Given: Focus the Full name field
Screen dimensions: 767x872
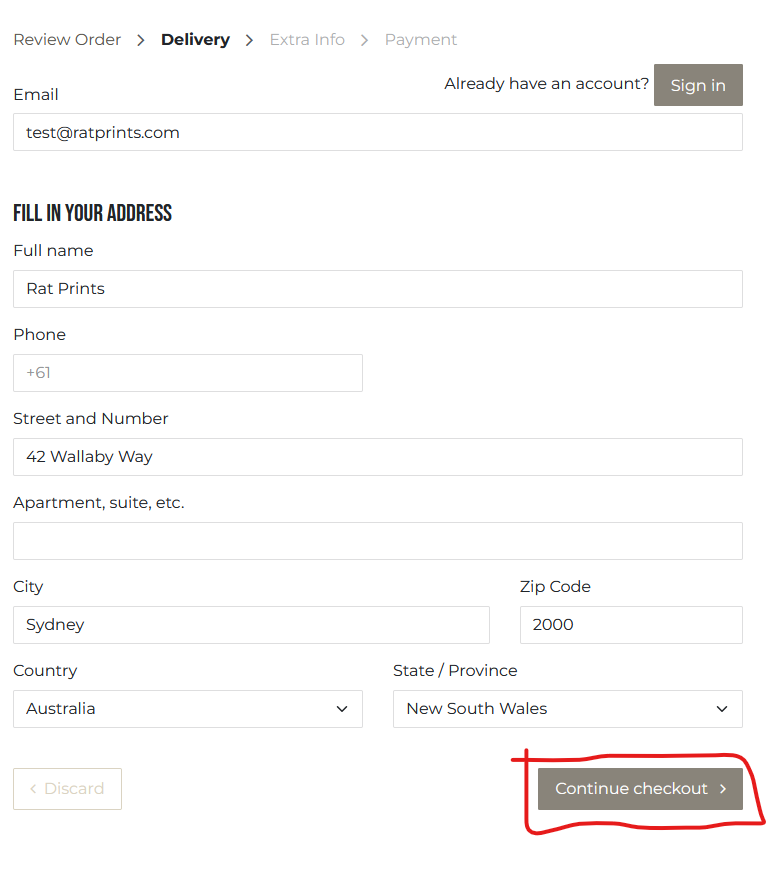Looking at the screenshot, I should click(377, 289).
